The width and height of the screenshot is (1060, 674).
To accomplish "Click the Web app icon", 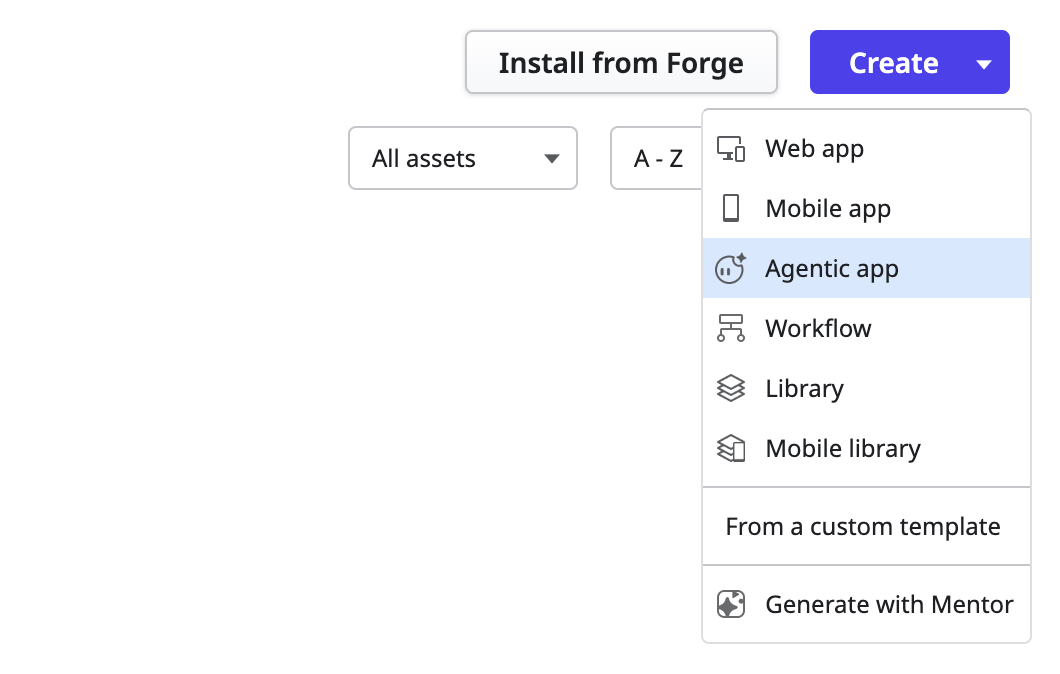I will [x=731, y=149].
